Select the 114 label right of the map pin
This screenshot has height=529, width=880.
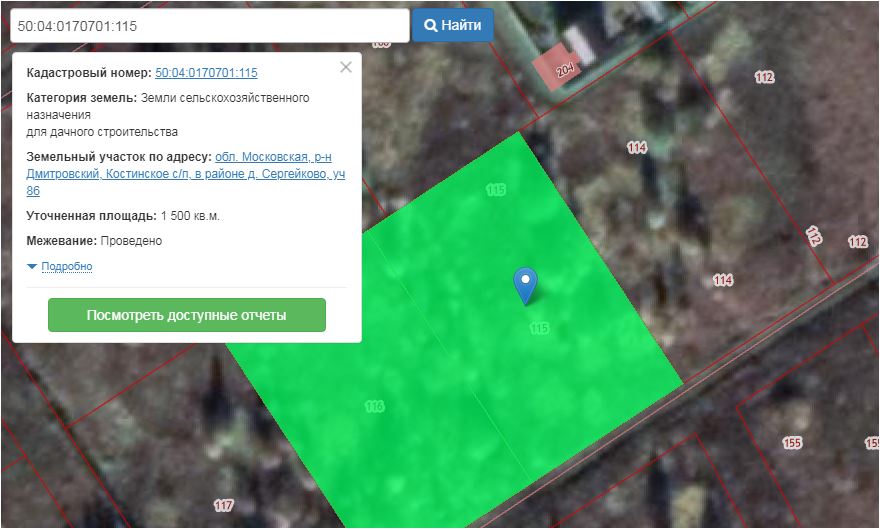click(723, 280)
